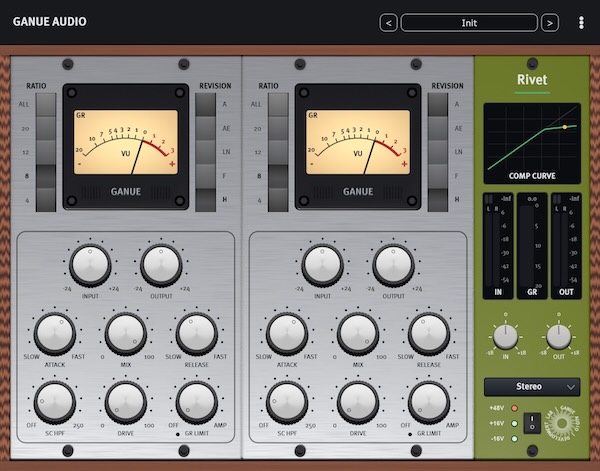Select ratio 20 on the left channel

tap(46, 129)
